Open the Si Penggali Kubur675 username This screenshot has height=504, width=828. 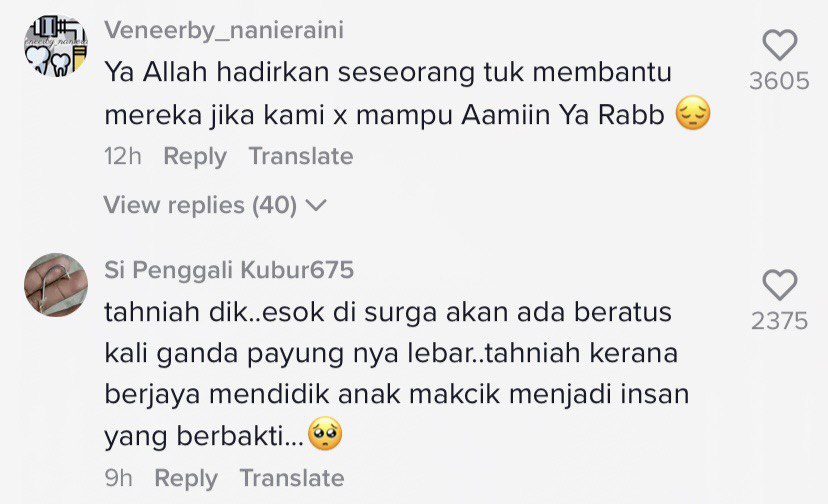229,270
